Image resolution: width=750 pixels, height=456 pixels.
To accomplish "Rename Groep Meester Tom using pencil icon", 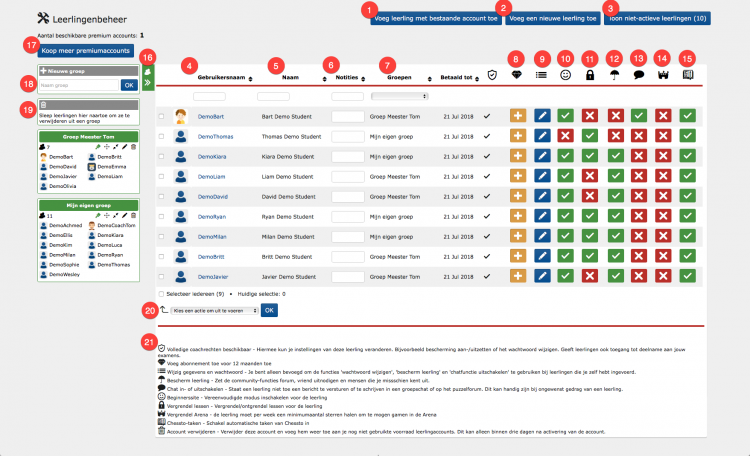I will tap(124, 147).
